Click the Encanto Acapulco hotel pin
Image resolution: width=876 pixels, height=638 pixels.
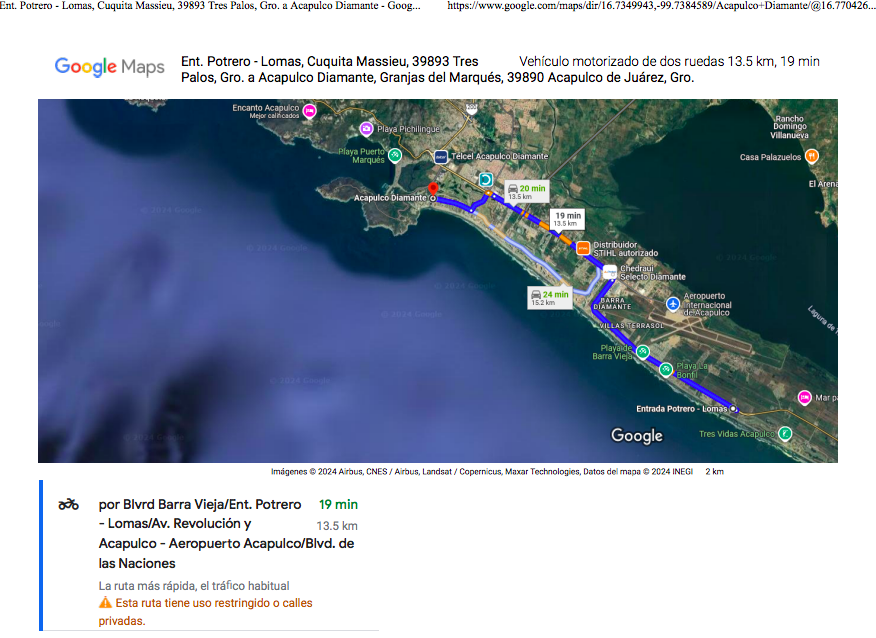[x=310, y=111]
